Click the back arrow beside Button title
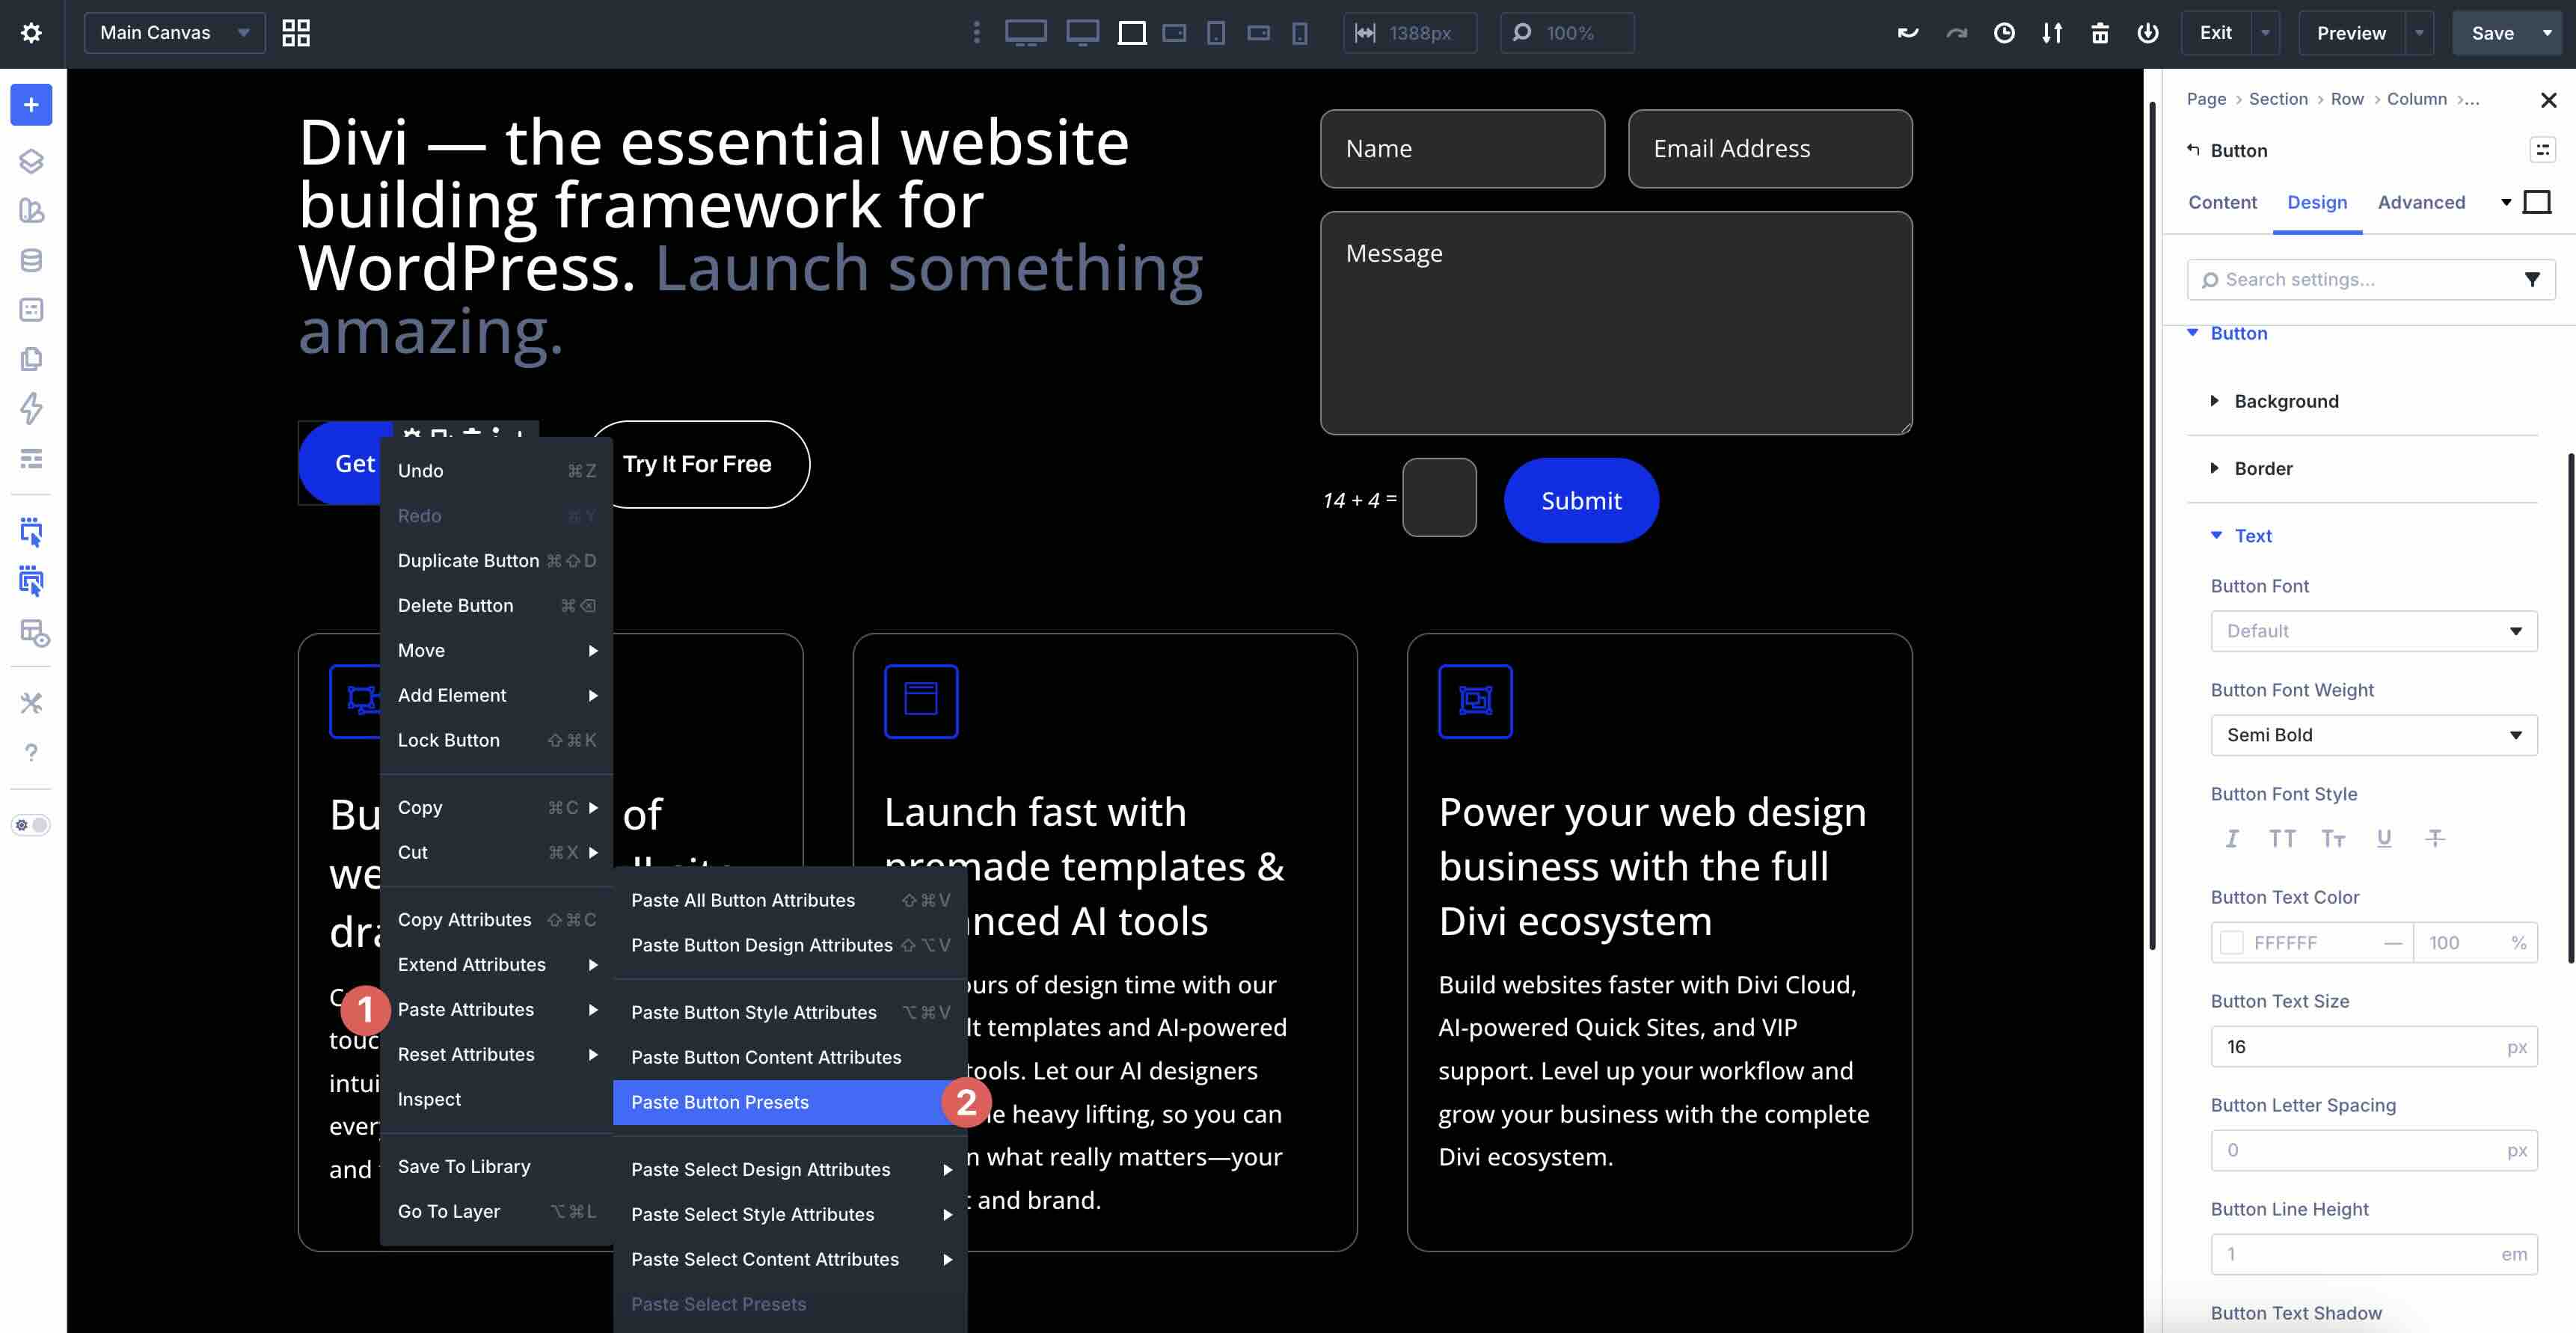Image resolution: width=2576 pixels, height=1333 pixels. coord(2193,150)
